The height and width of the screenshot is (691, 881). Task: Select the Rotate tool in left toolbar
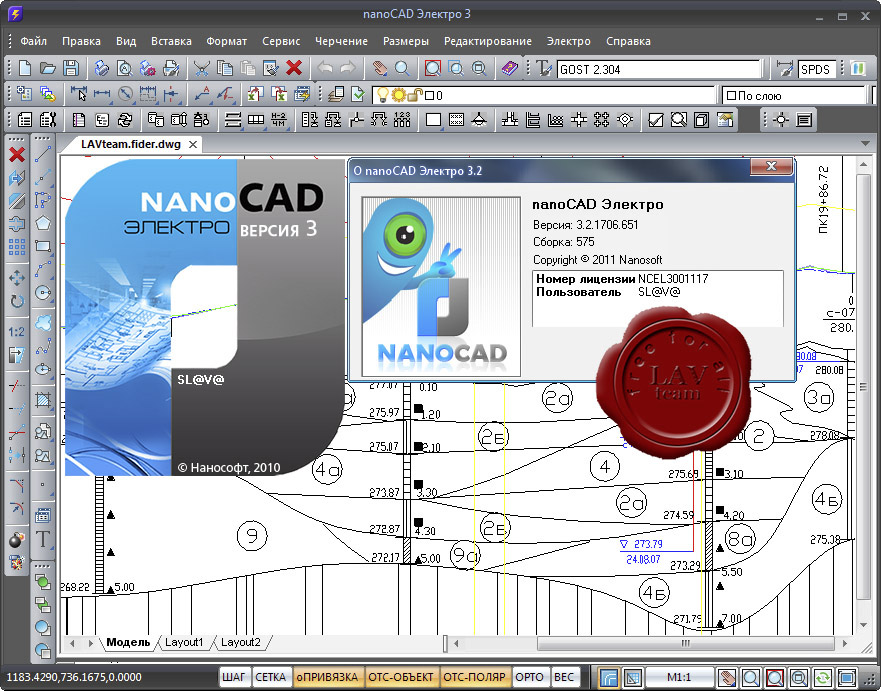(17, 301)
